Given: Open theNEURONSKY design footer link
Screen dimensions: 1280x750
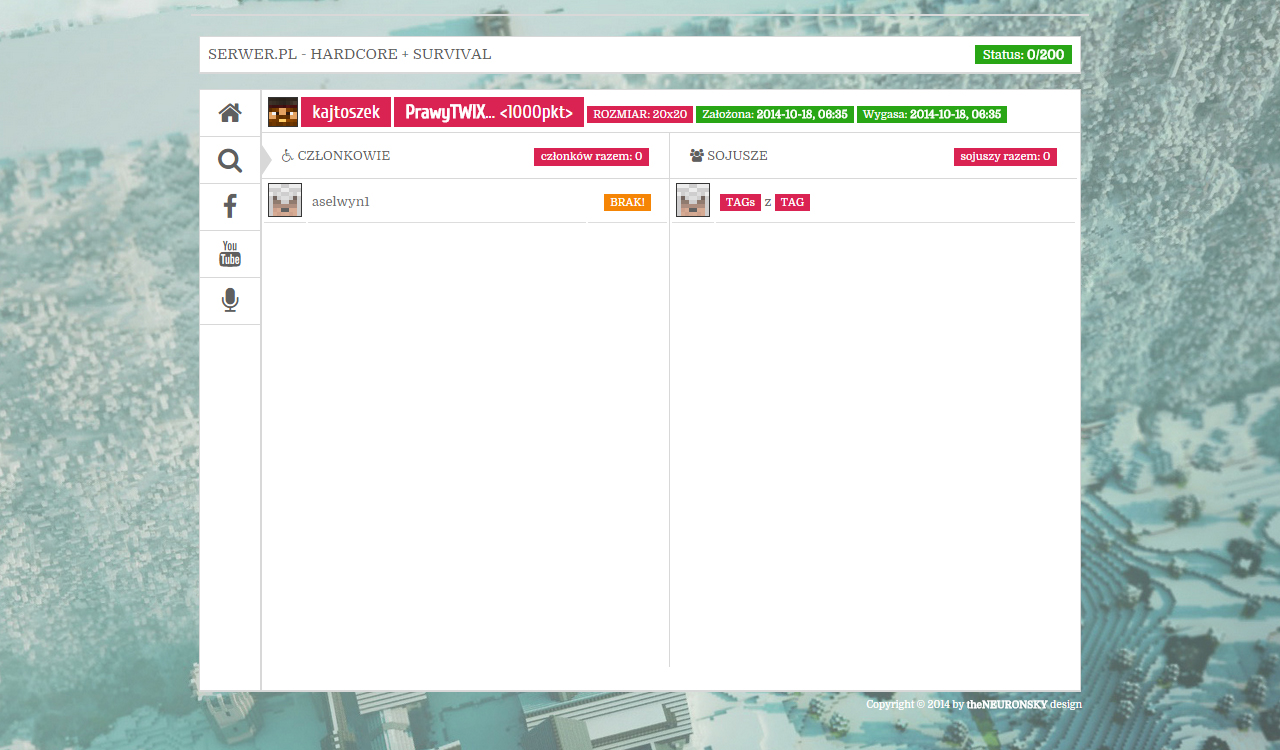Looking at the screenshot, I should [x=1024, y=705].
